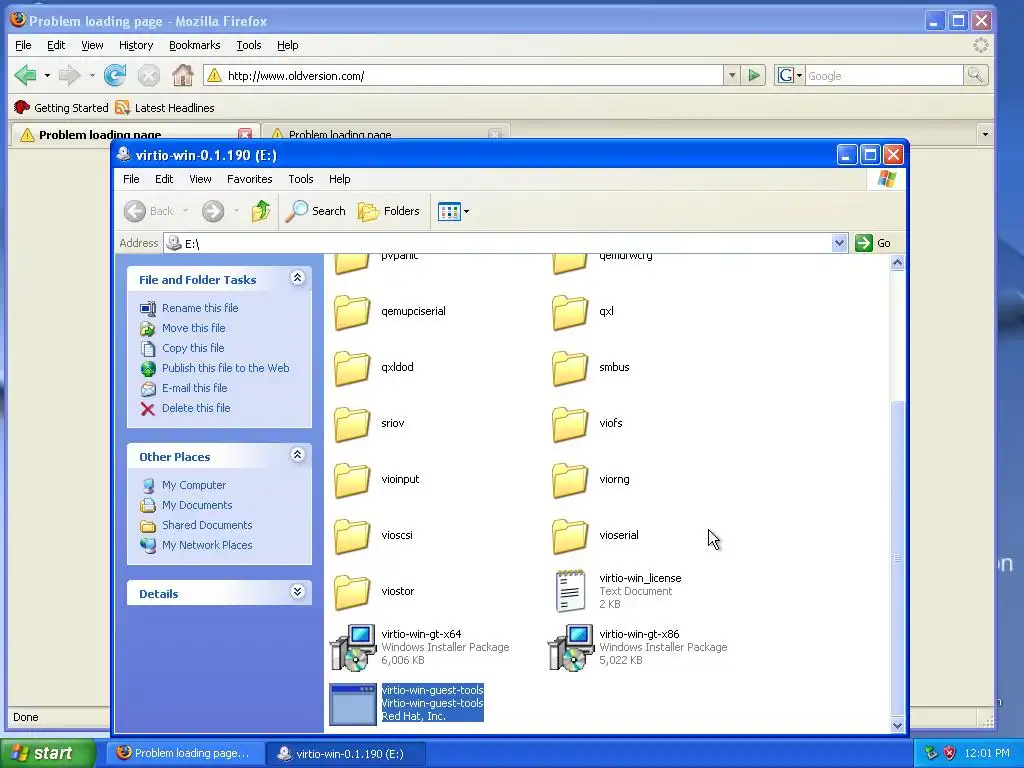
Task: Click Copy this file task
Action: pos(193,348)
